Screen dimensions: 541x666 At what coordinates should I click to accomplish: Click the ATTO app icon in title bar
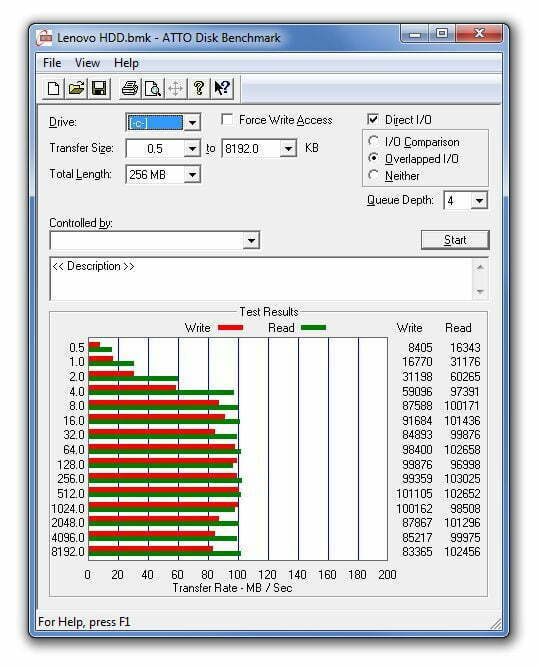(x=44, y=38)
